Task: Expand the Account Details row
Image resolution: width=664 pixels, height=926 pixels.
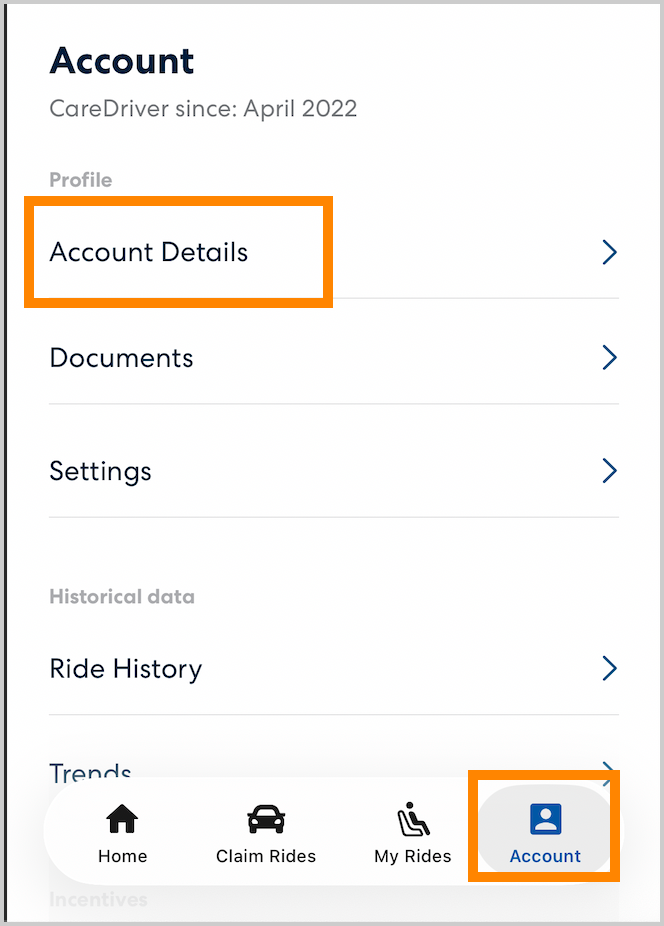Action: point(148,252)
